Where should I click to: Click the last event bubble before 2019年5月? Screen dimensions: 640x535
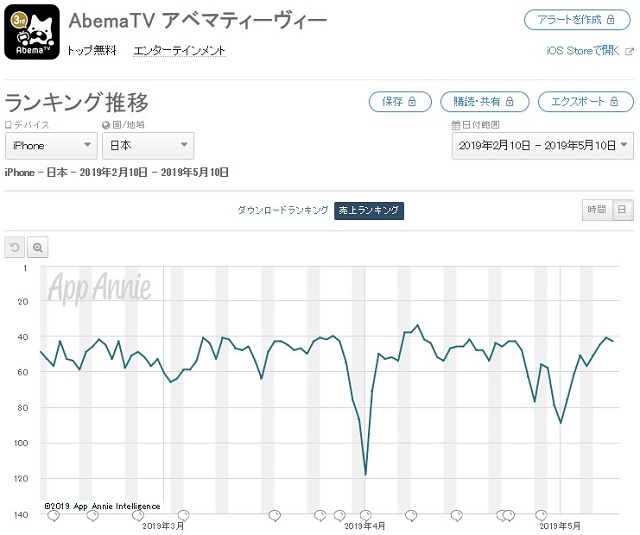tap(541, 515)
